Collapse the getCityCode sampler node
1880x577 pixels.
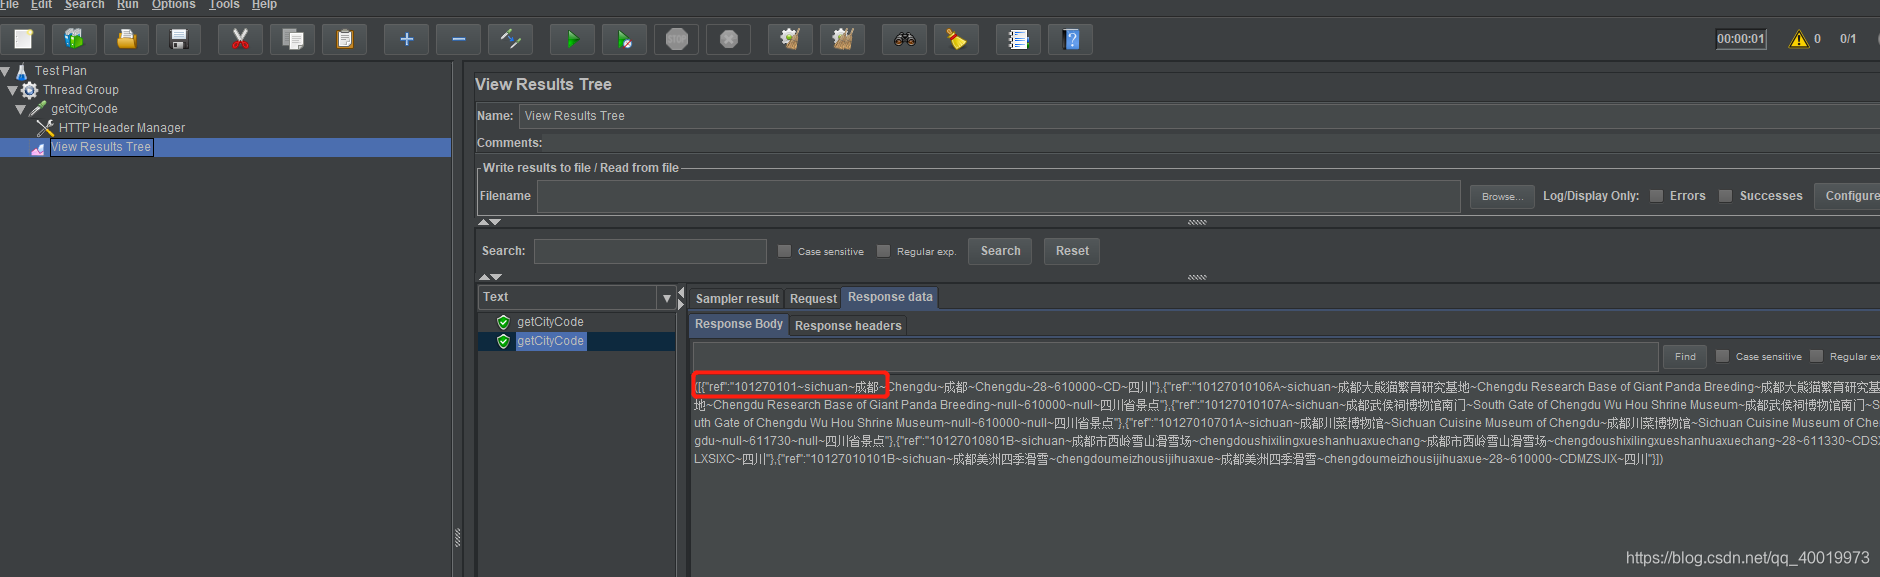click(x=20, y=109)
